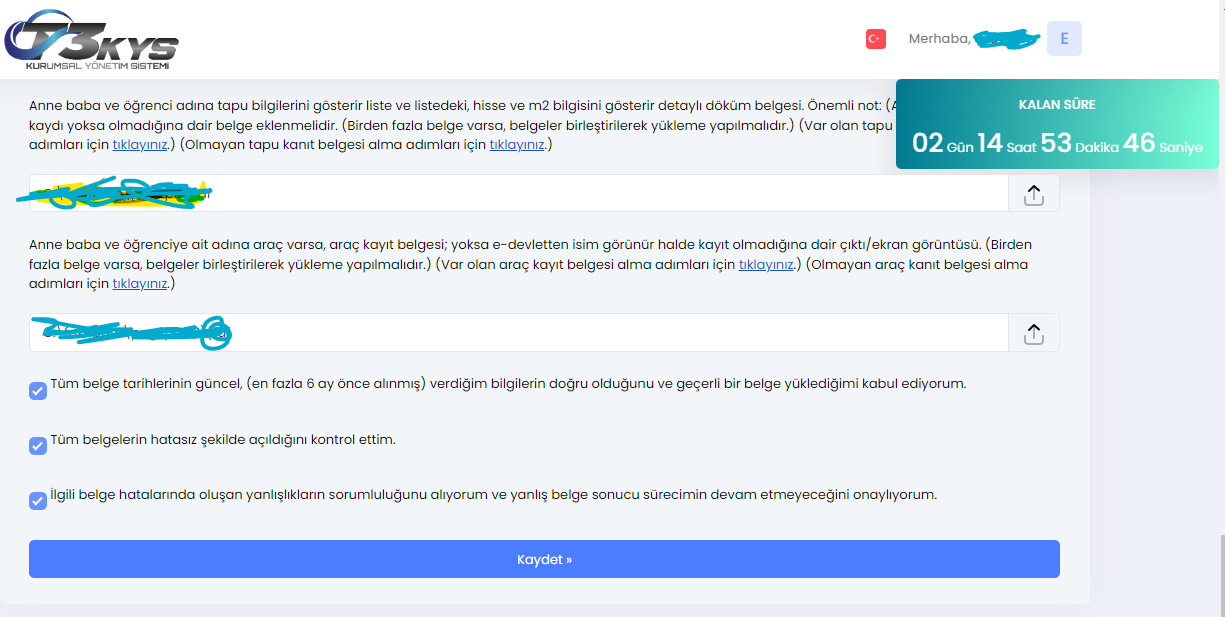
Task: Click the T3 KYS logo
Action: 91,40
